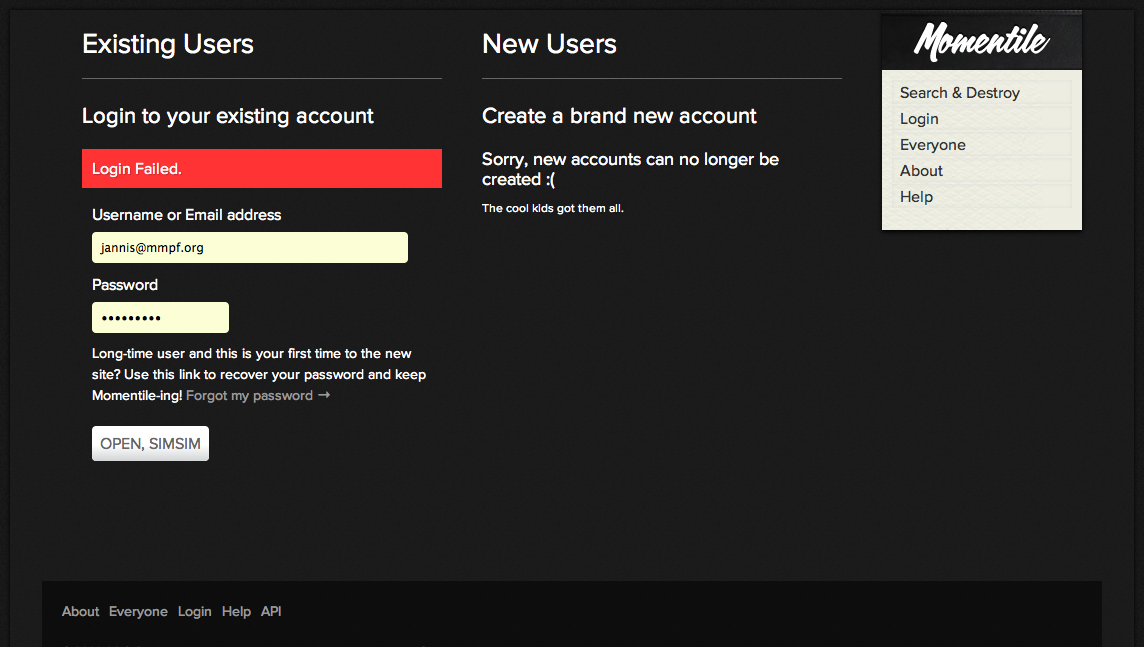
Task: Submit with the OPEN, SIMSIM button
Action: click(150, 443)
